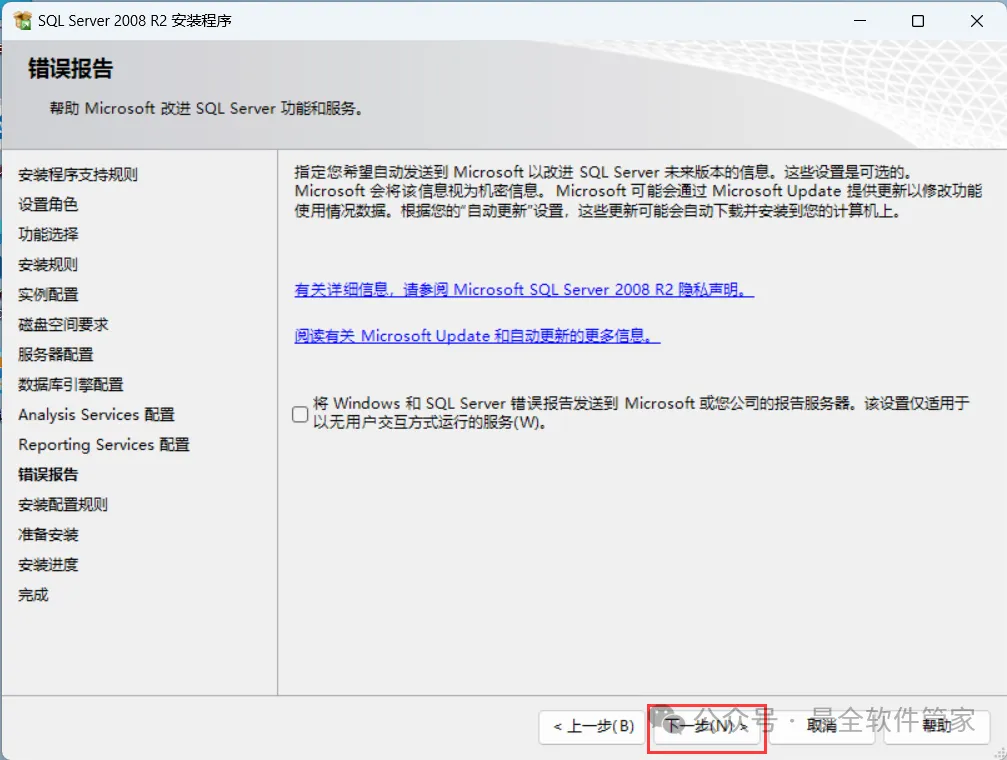Screen dimensions: 1007x760
Task: Select the 实例配置 step
Action: (x=48, y=295)
